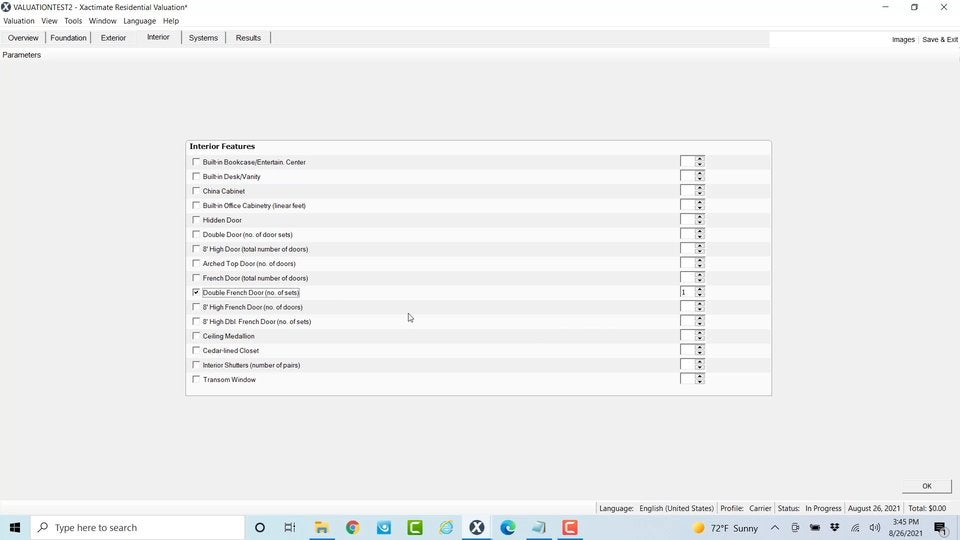
Task: Click the Hidden Door quantity field
Action: pyautogui.click(x=687, y=220)
